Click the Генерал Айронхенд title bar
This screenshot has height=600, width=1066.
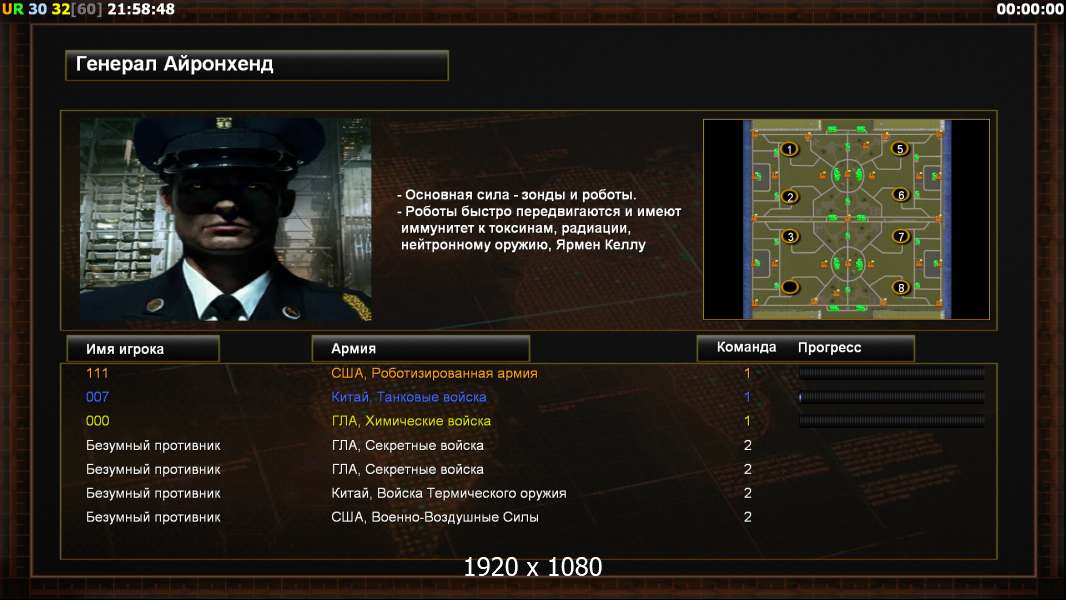pyautogui.click(x=257, y=65)
